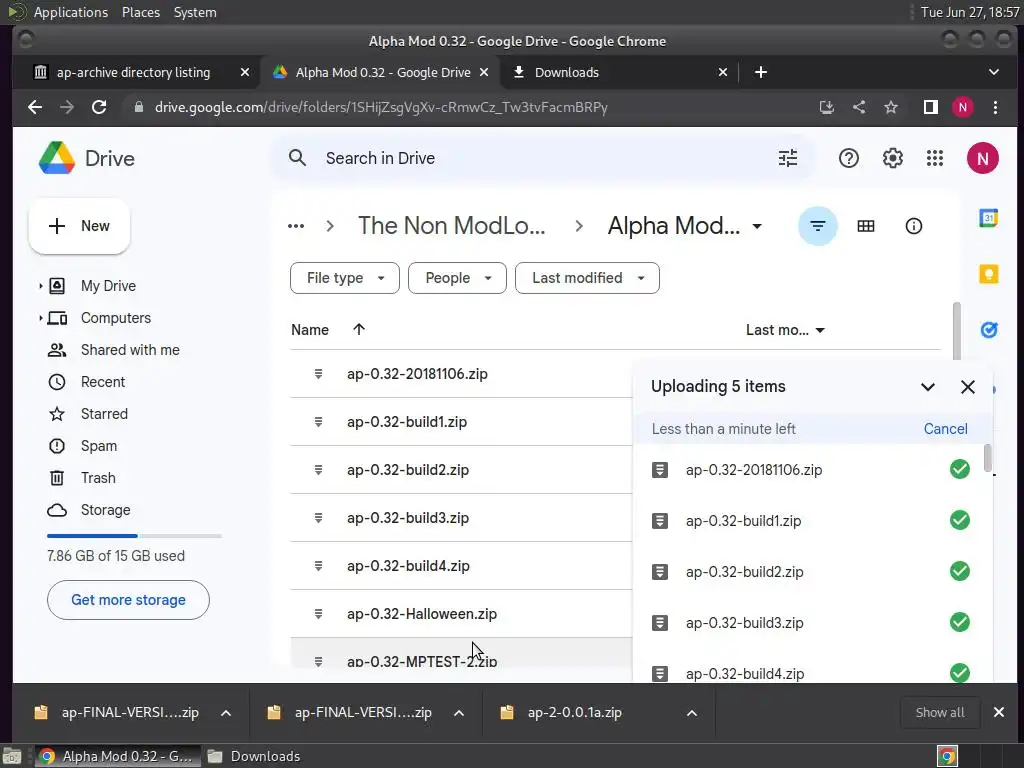This screenshot has height=768, width=1024.
Task: Close the upload progress panel
Action: pos(967,387)
